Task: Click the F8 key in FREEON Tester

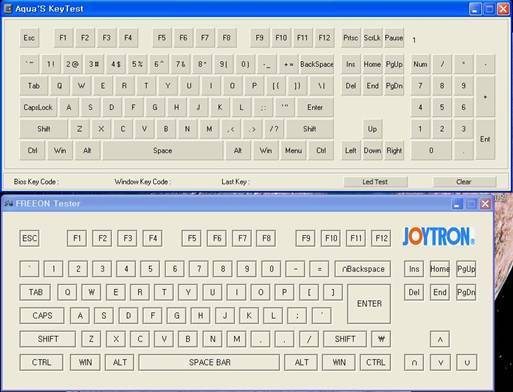Action: [x=266, y=238]
